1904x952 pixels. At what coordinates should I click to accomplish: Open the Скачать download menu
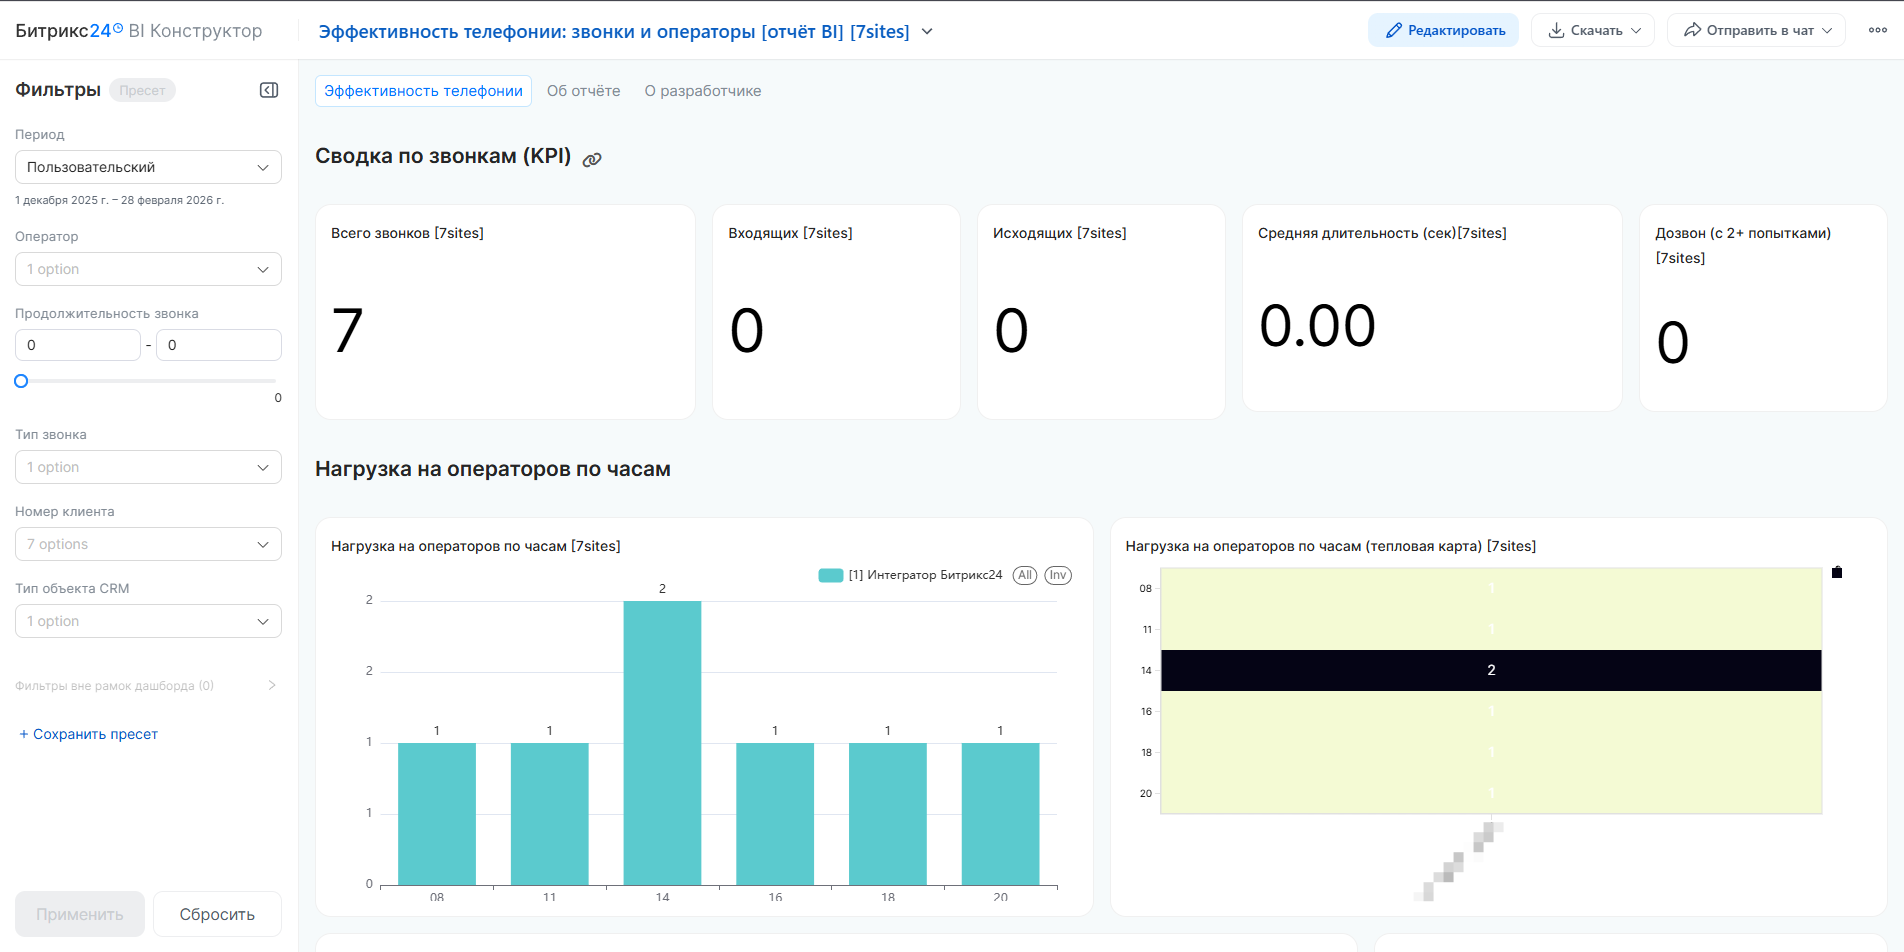[1593, 30]
